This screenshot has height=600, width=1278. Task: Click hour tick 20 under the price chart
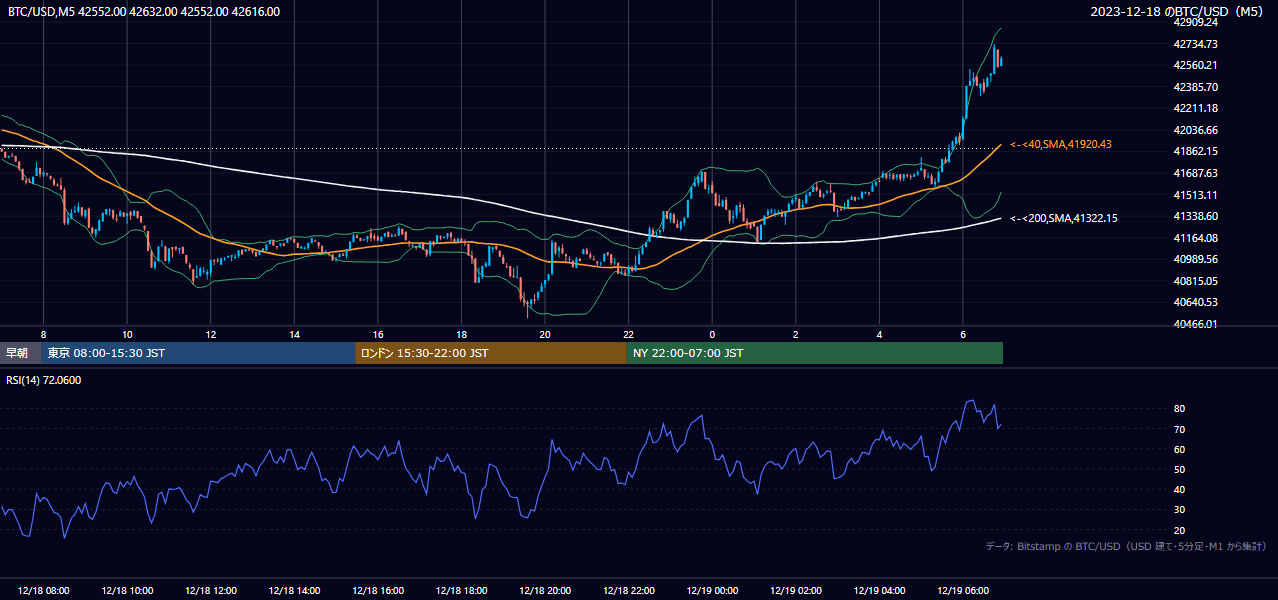545,334
